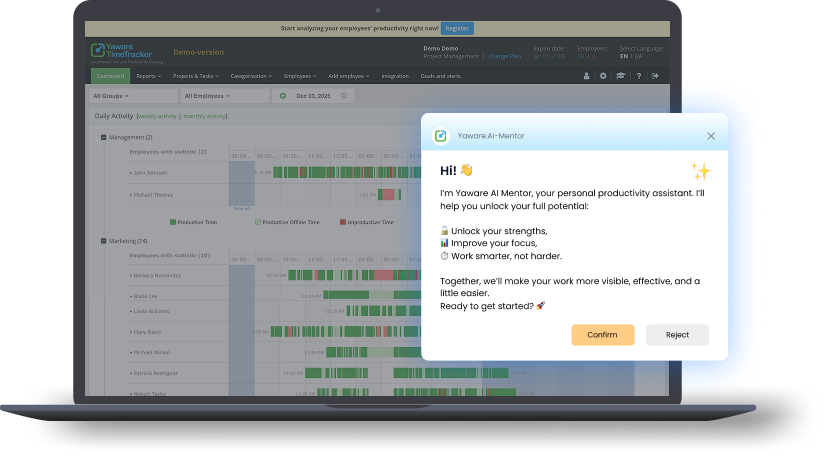
Task: Click the user profile icon in navbar
Action: coord(586,76)
